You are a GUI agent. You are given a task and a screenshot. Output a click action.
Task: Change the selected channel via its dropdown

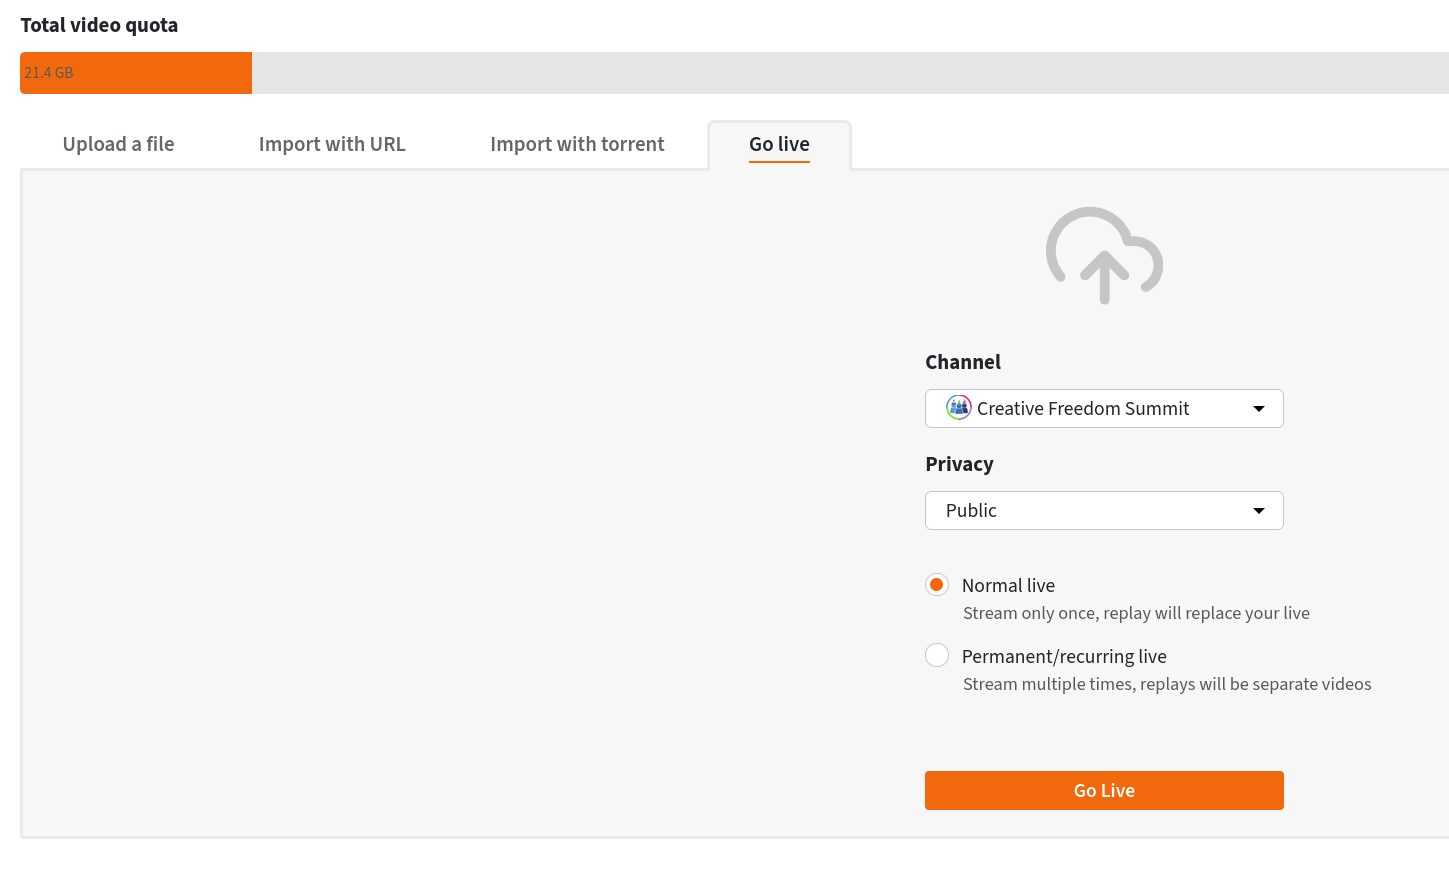tap(1259, 408)
